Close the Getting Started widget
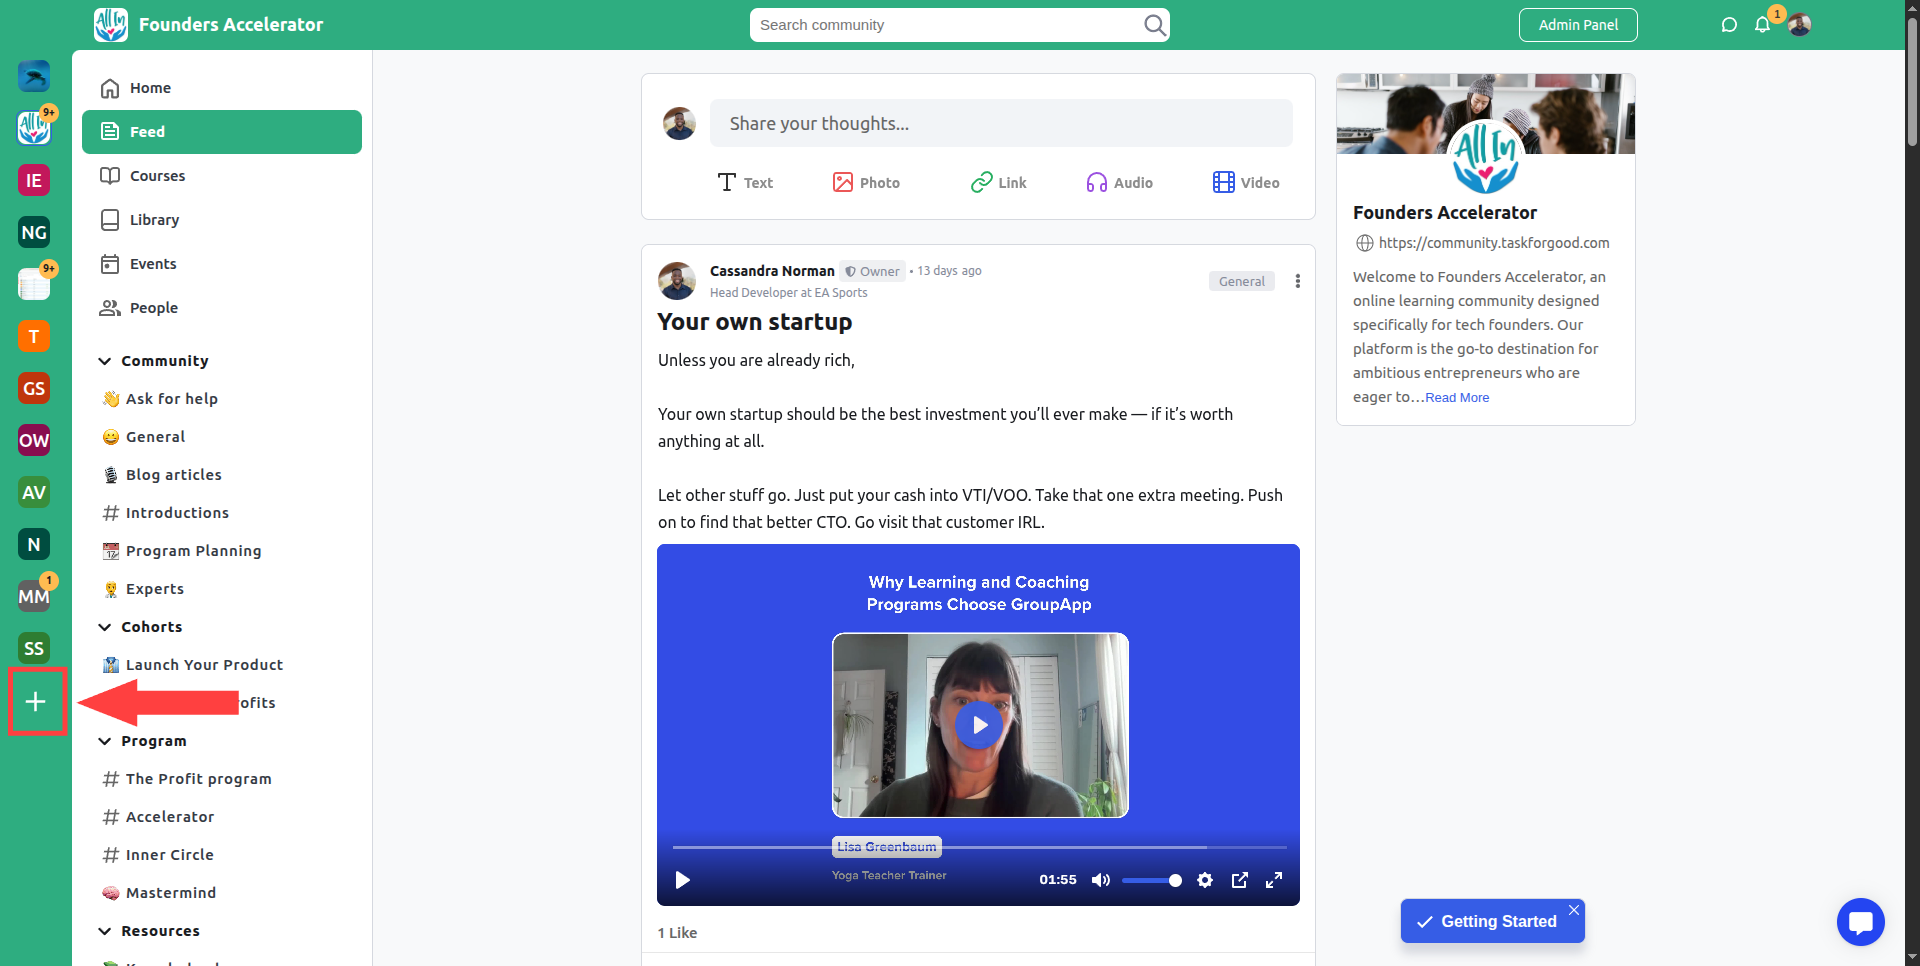The image size is (1920, 966). point(1574,910)
